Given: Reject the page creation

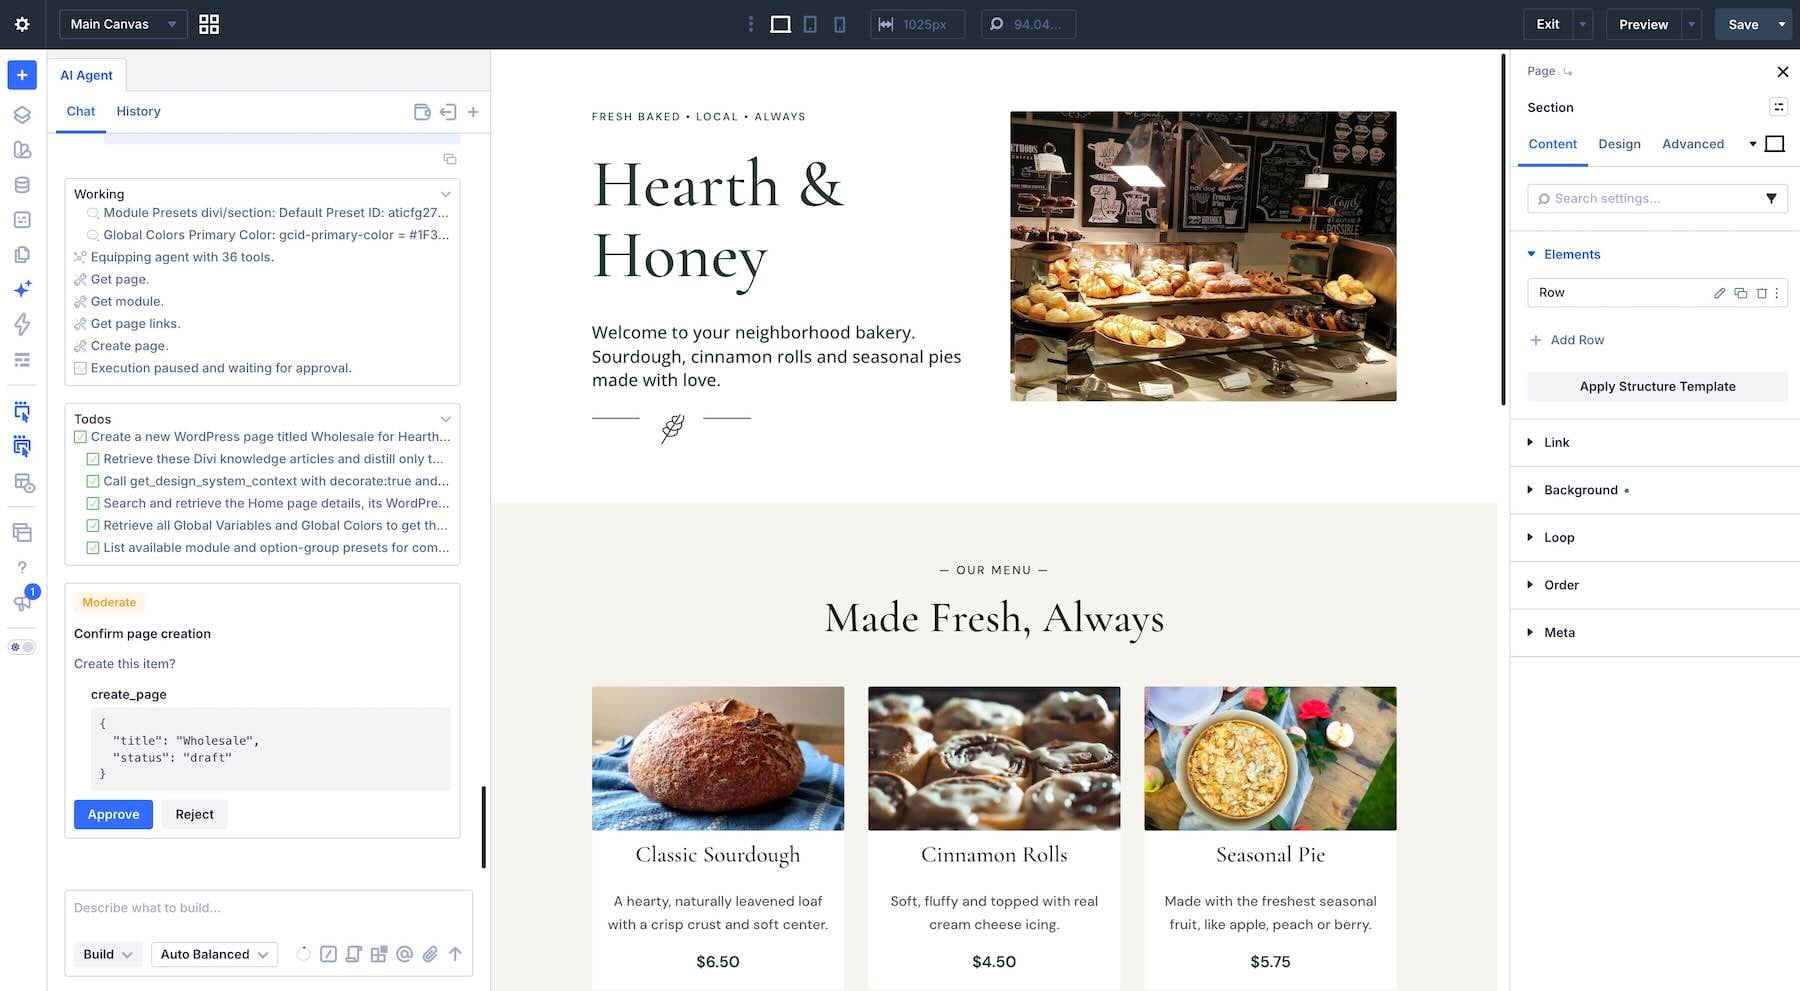Looking at the screenshot, I should tap(194, 814).
